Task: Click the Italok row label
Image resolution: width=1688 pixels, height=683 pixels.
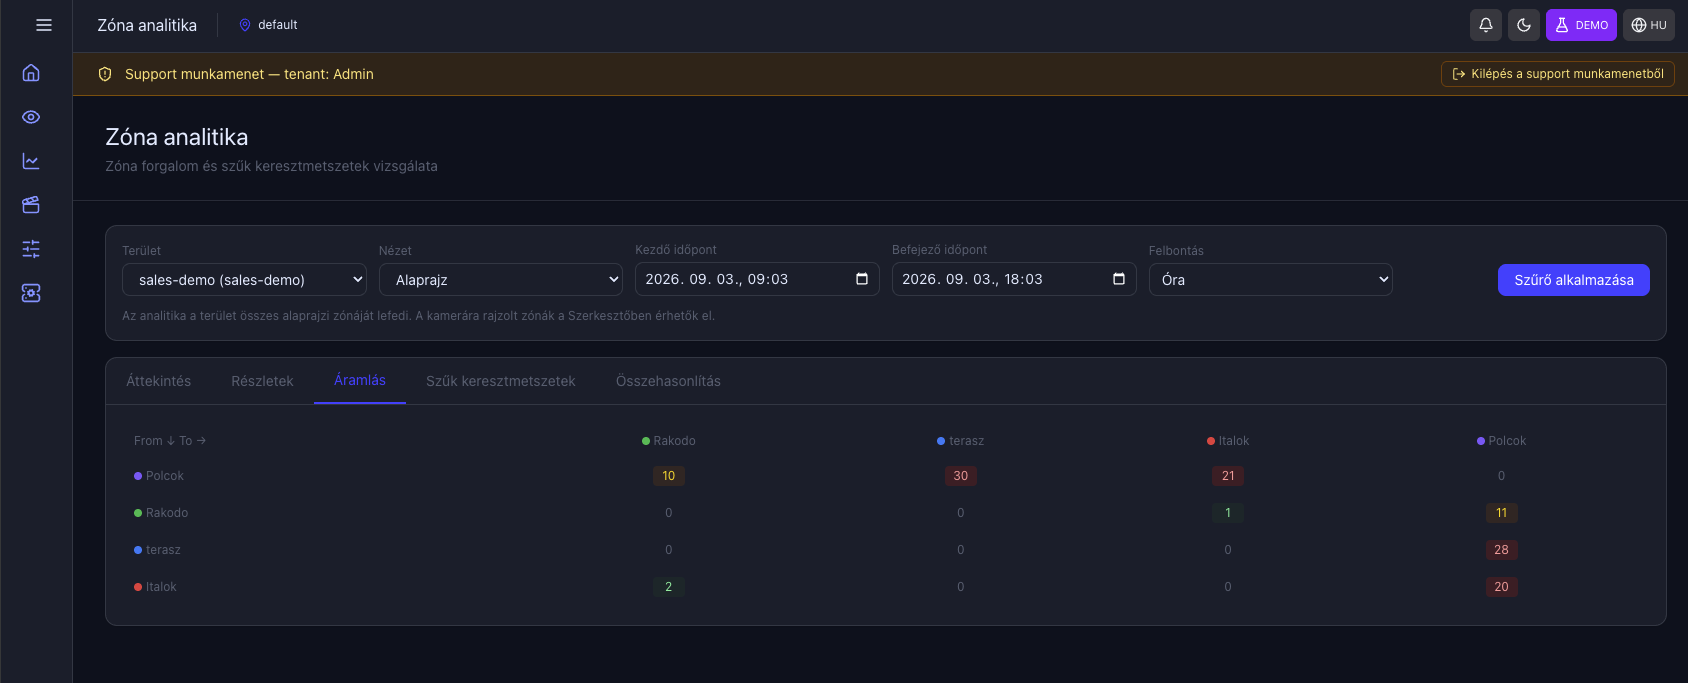Action: (x=155, y=587)
